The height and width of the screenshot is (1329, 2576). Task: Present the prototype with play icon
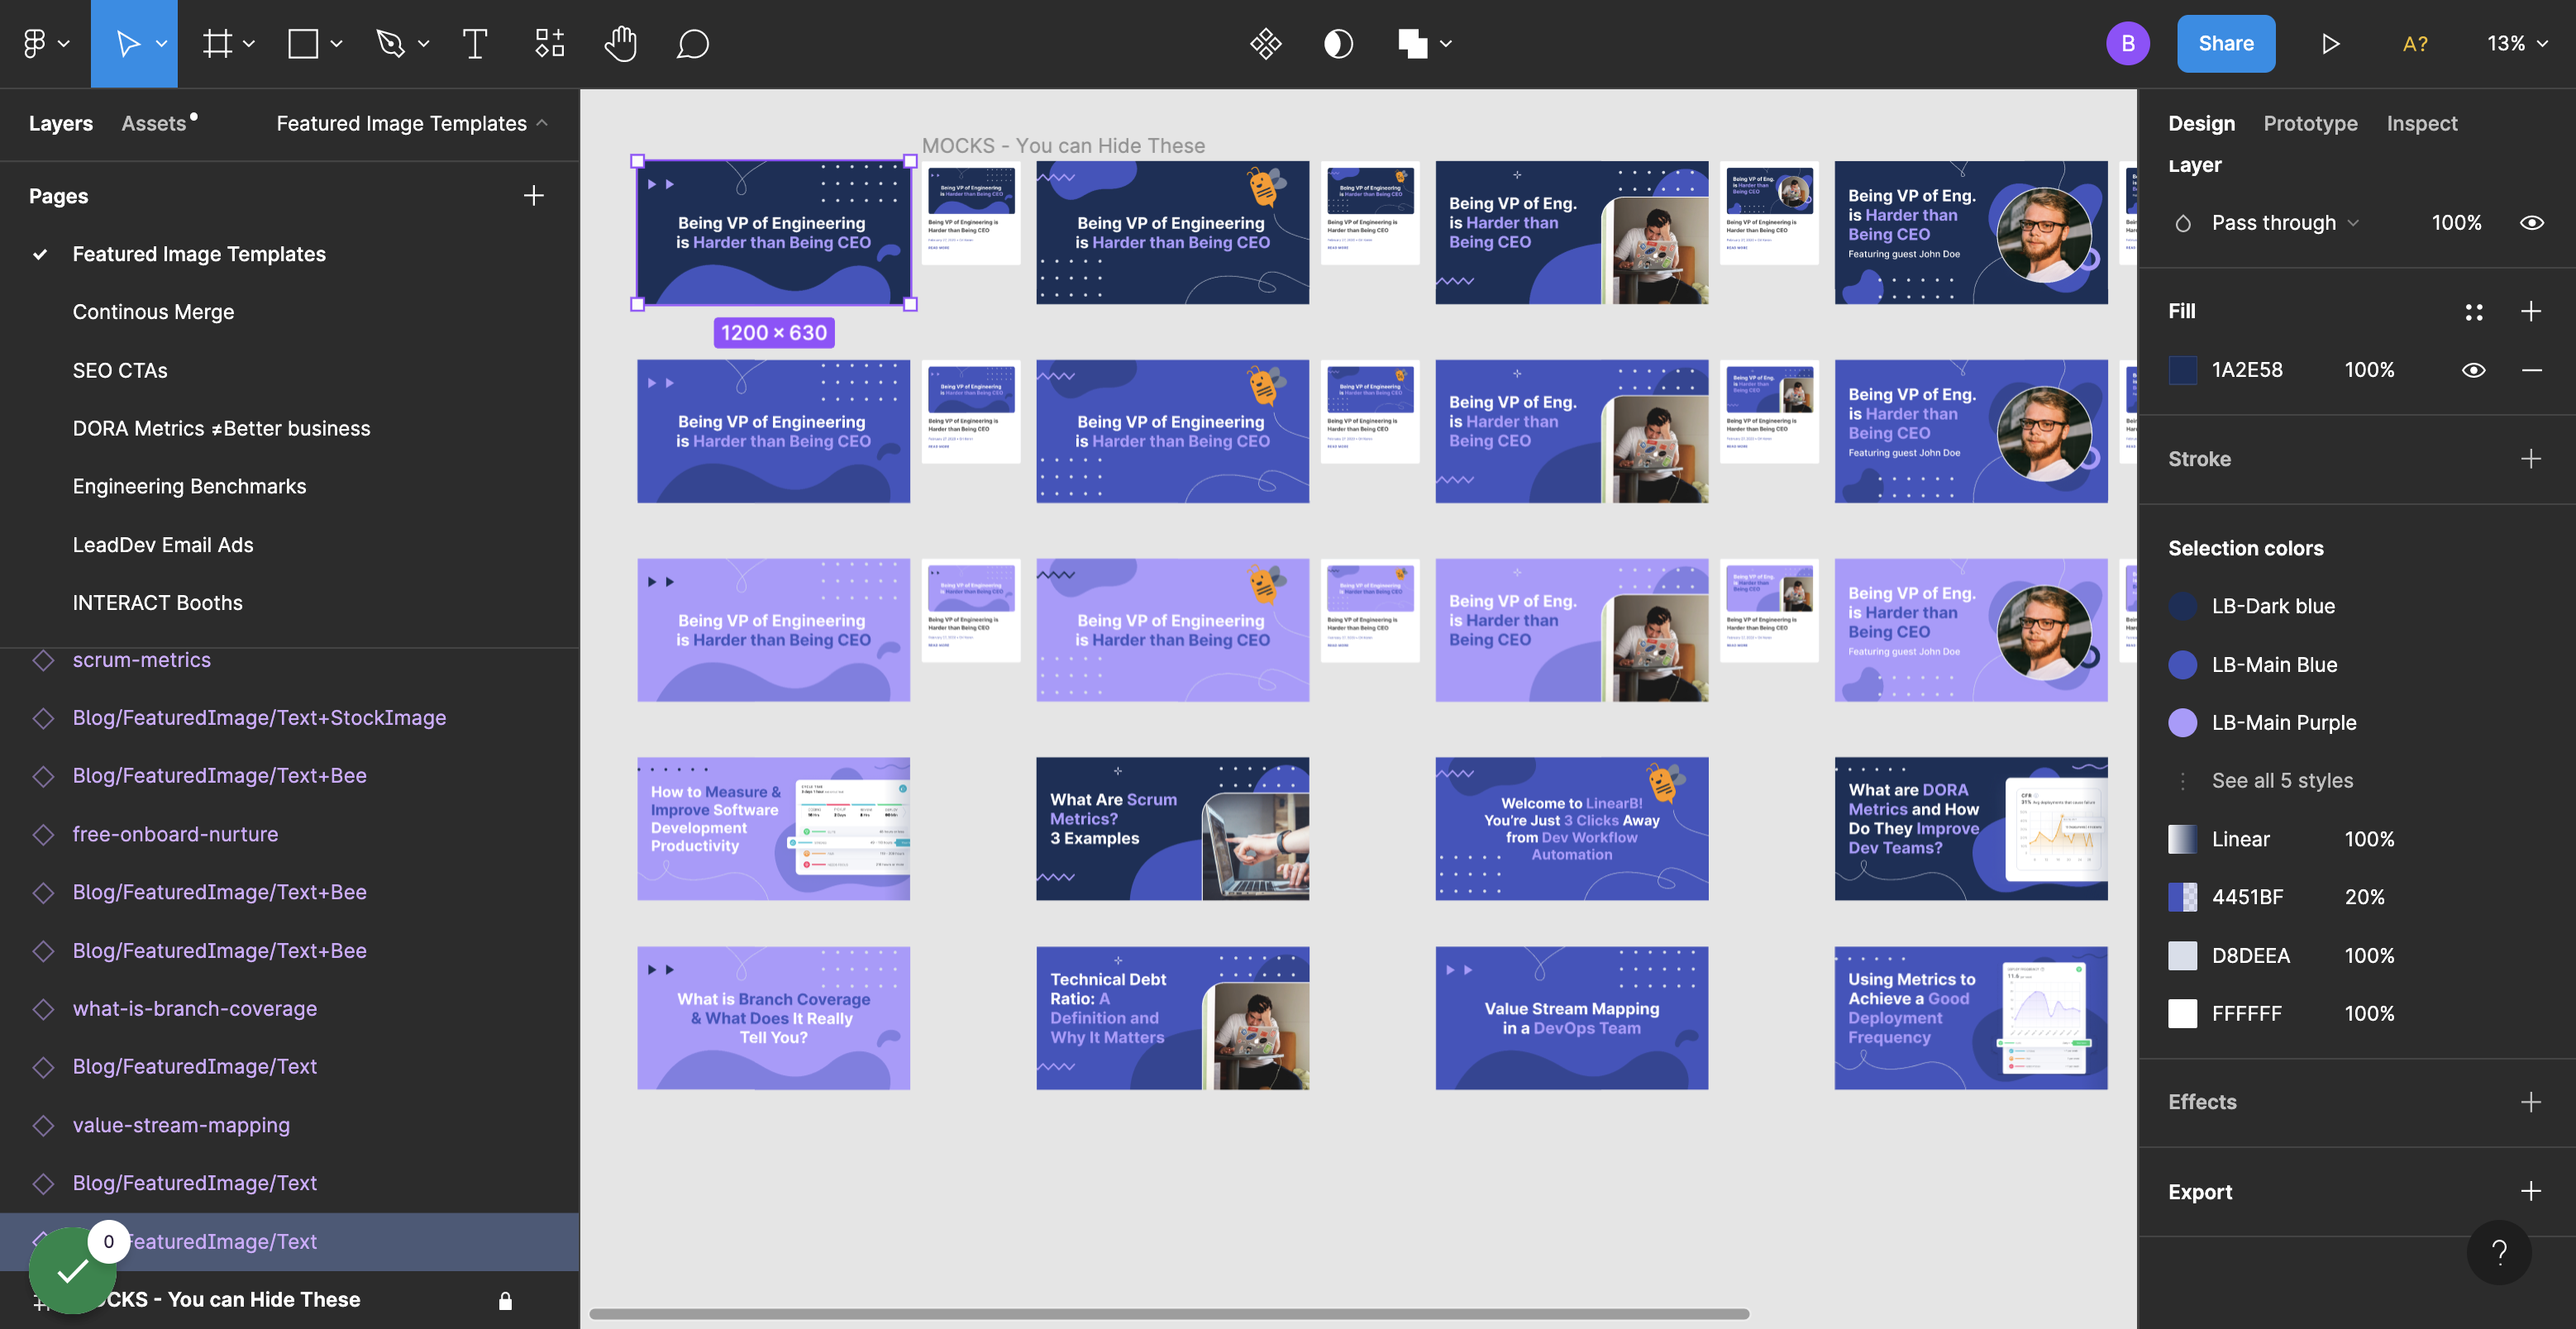point(2330,43)
